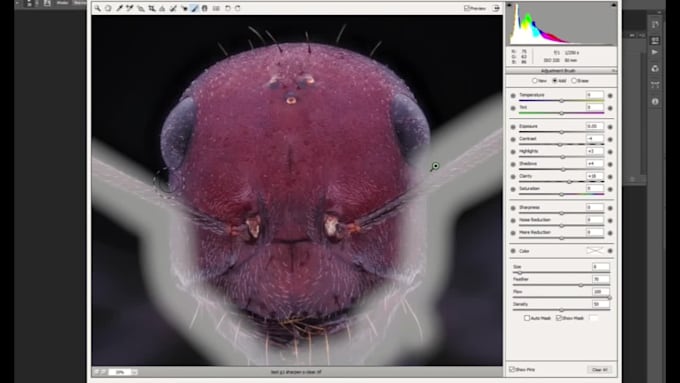This screenshot has height=383, width=680.
Task: Toggle the Show Pins checkbox
Action: (512, 370)
